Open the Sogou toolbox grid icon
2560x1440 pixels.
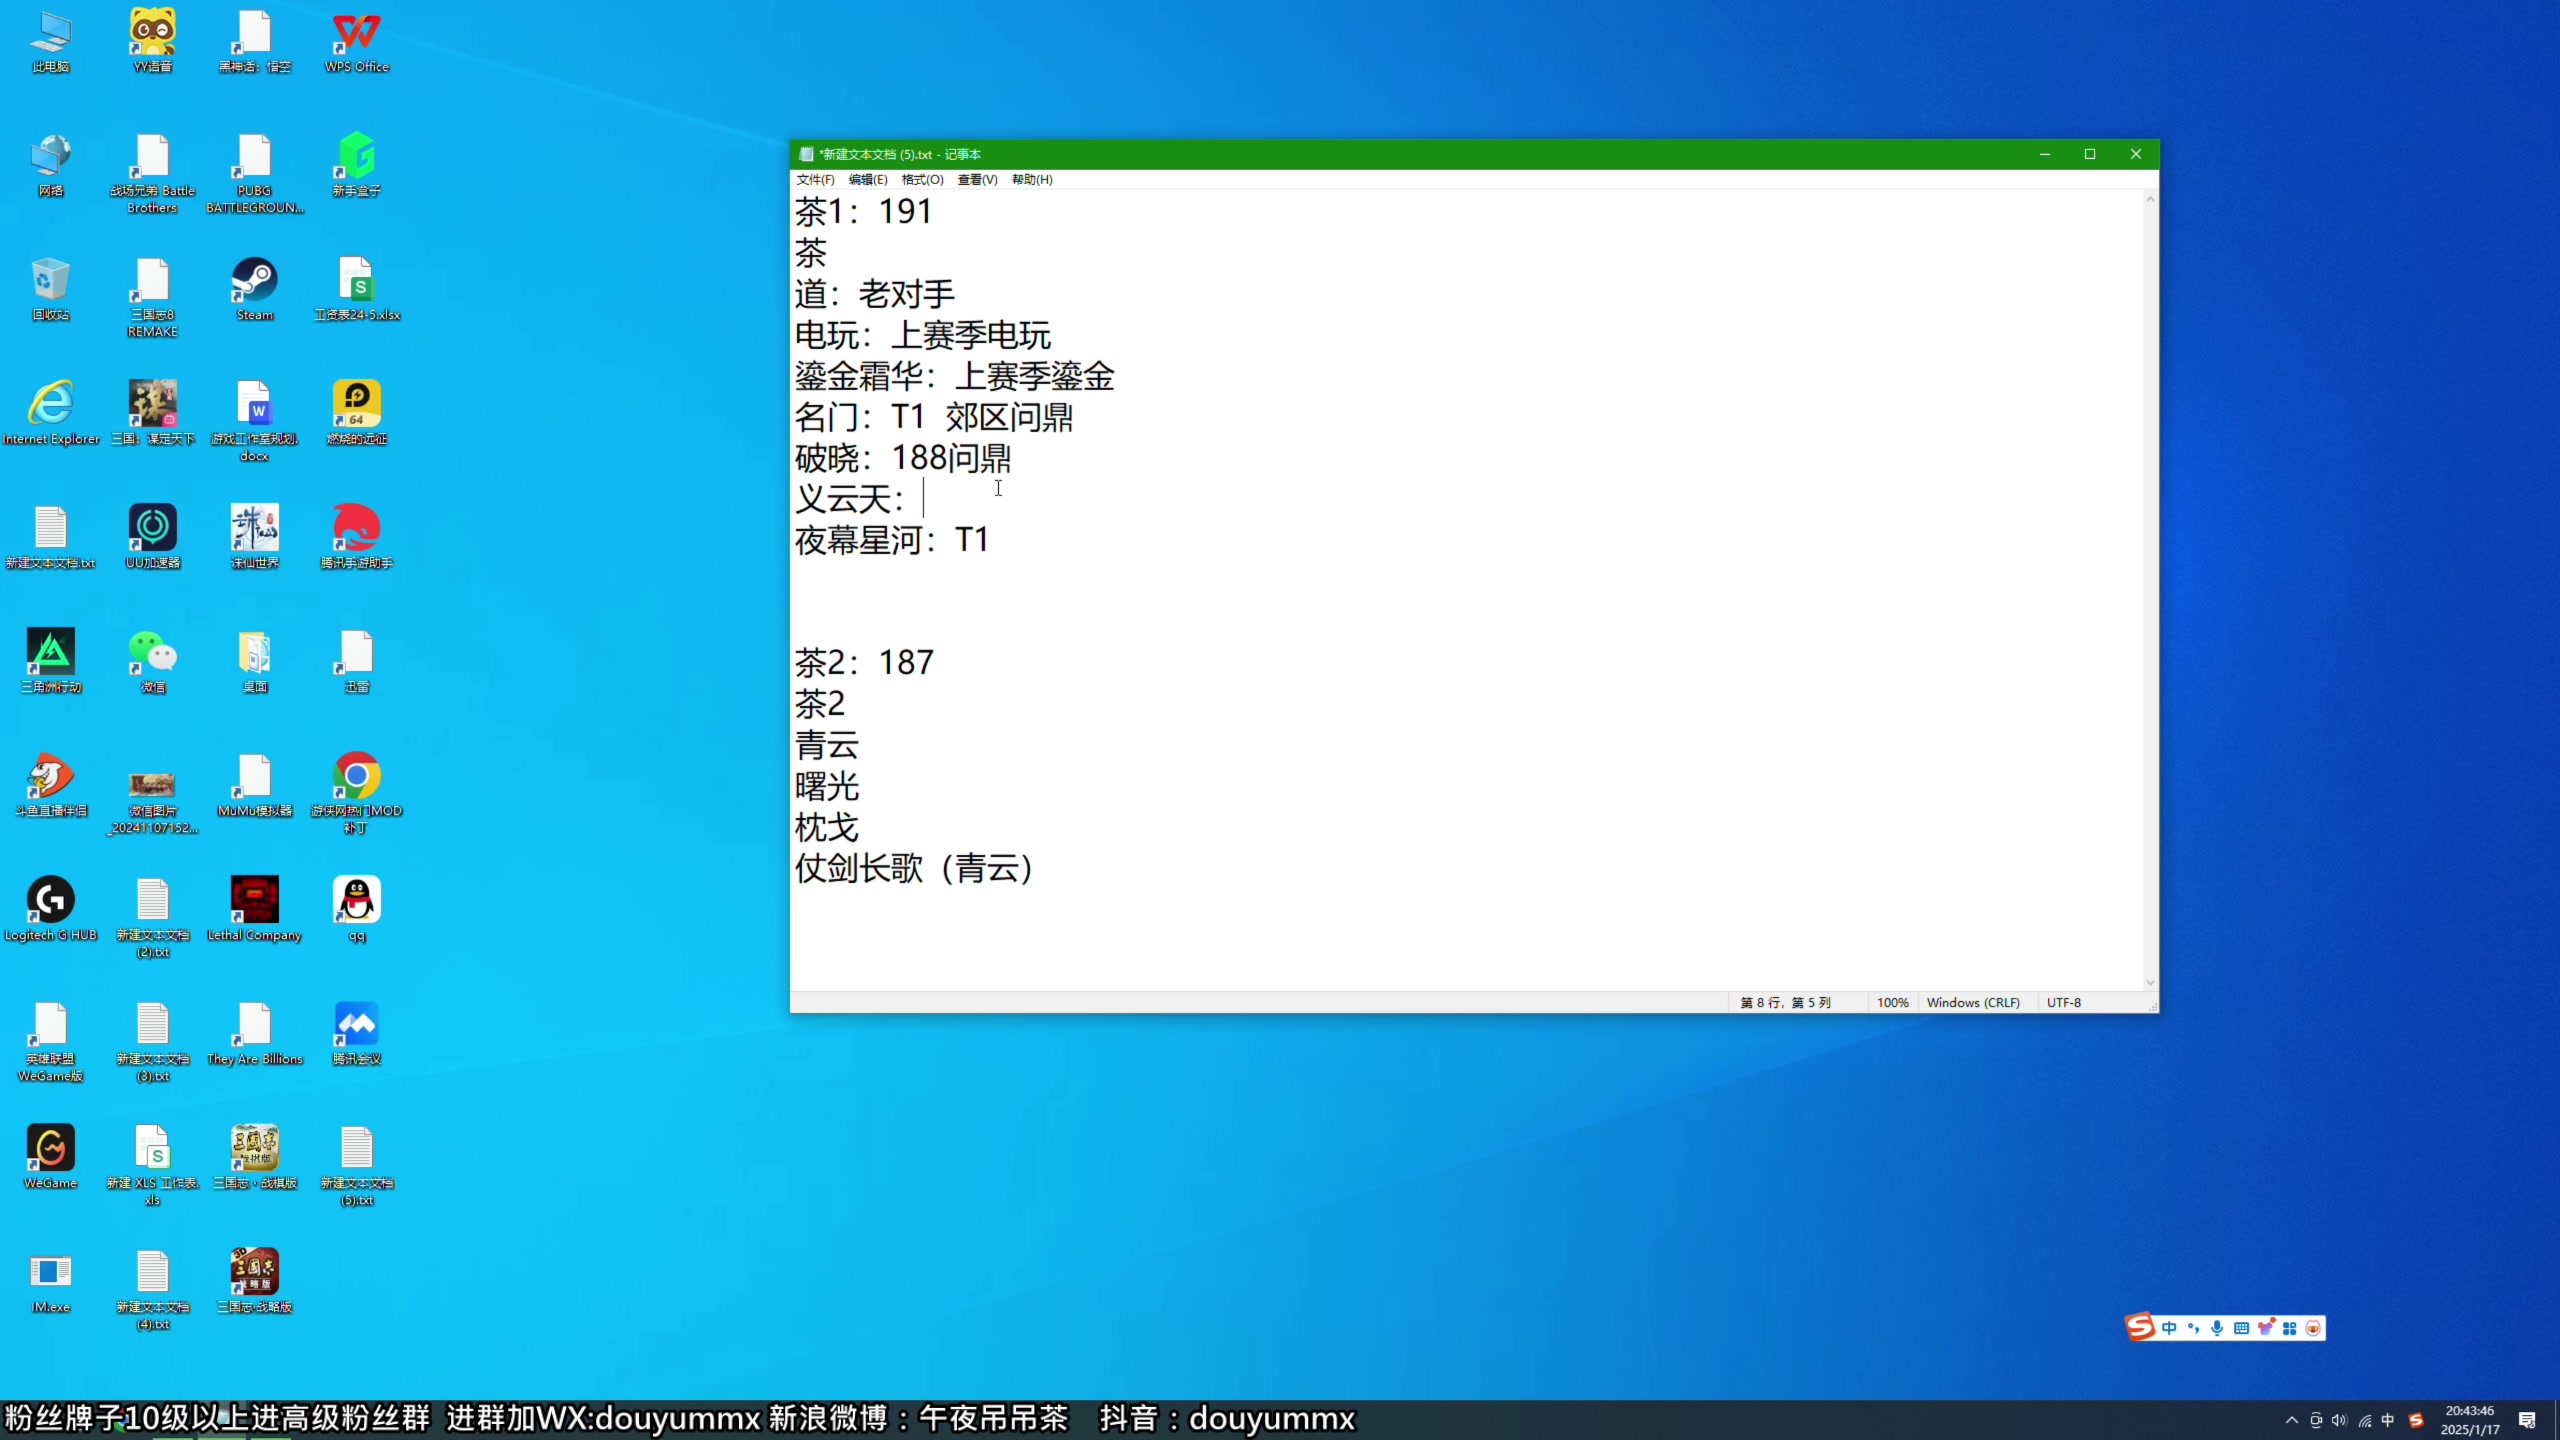[2289, 1328]
